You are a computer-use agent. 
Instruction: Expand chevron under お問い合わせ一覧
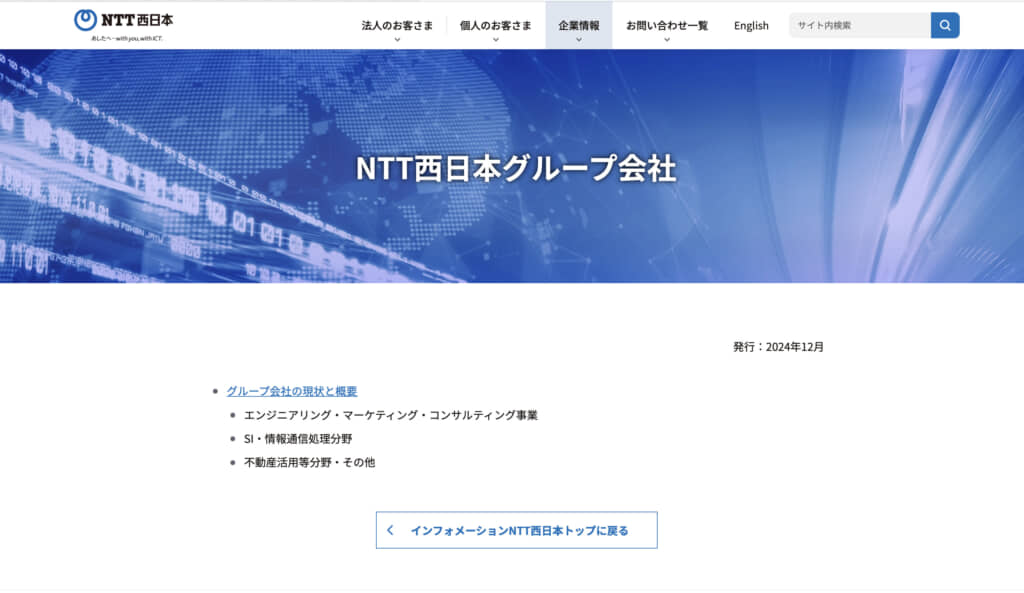pyautogui.click(x=667, y=40)
